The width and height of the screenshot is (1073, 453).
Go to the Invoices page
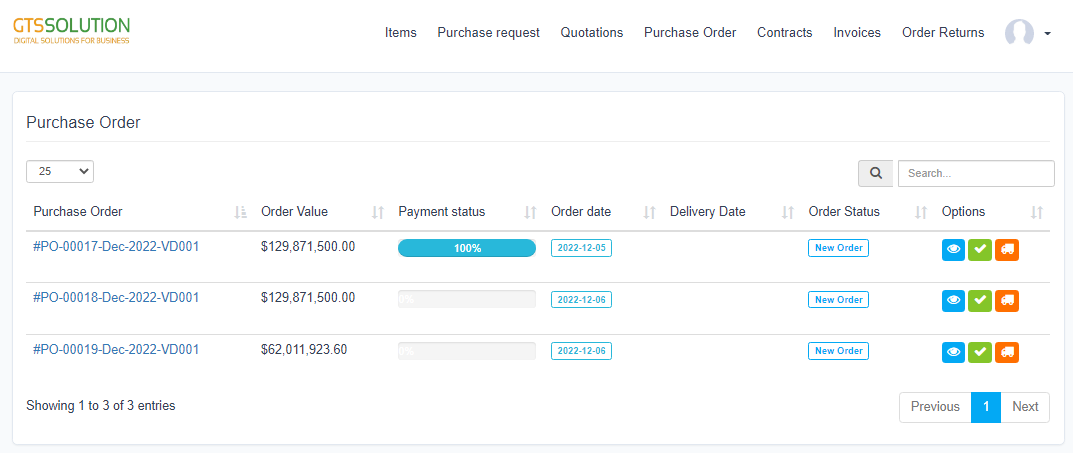click(857, 33)
